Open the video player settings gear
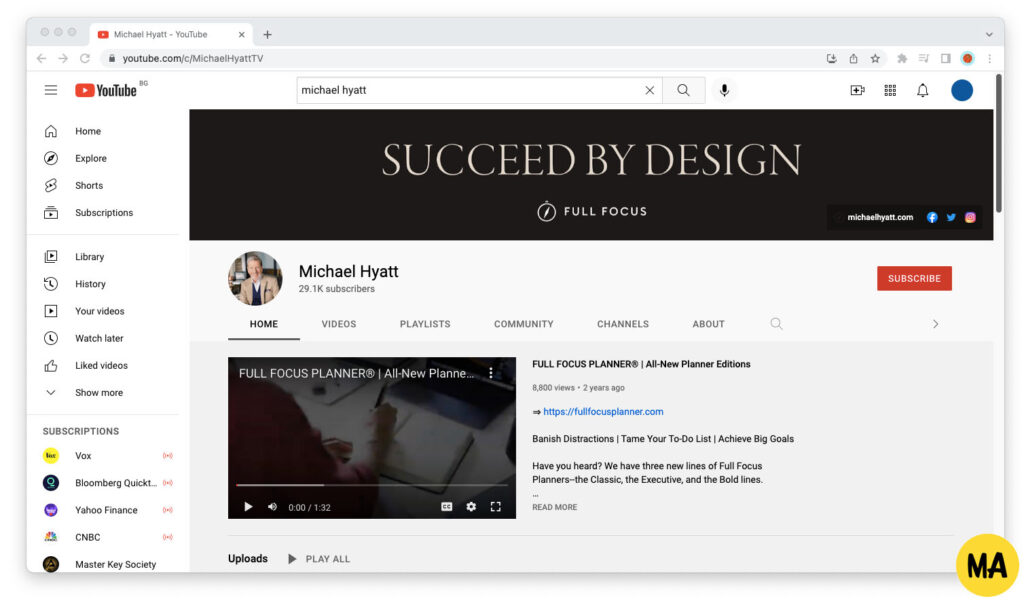This screenshot has height=601, width=1024. tap(471, 507)
